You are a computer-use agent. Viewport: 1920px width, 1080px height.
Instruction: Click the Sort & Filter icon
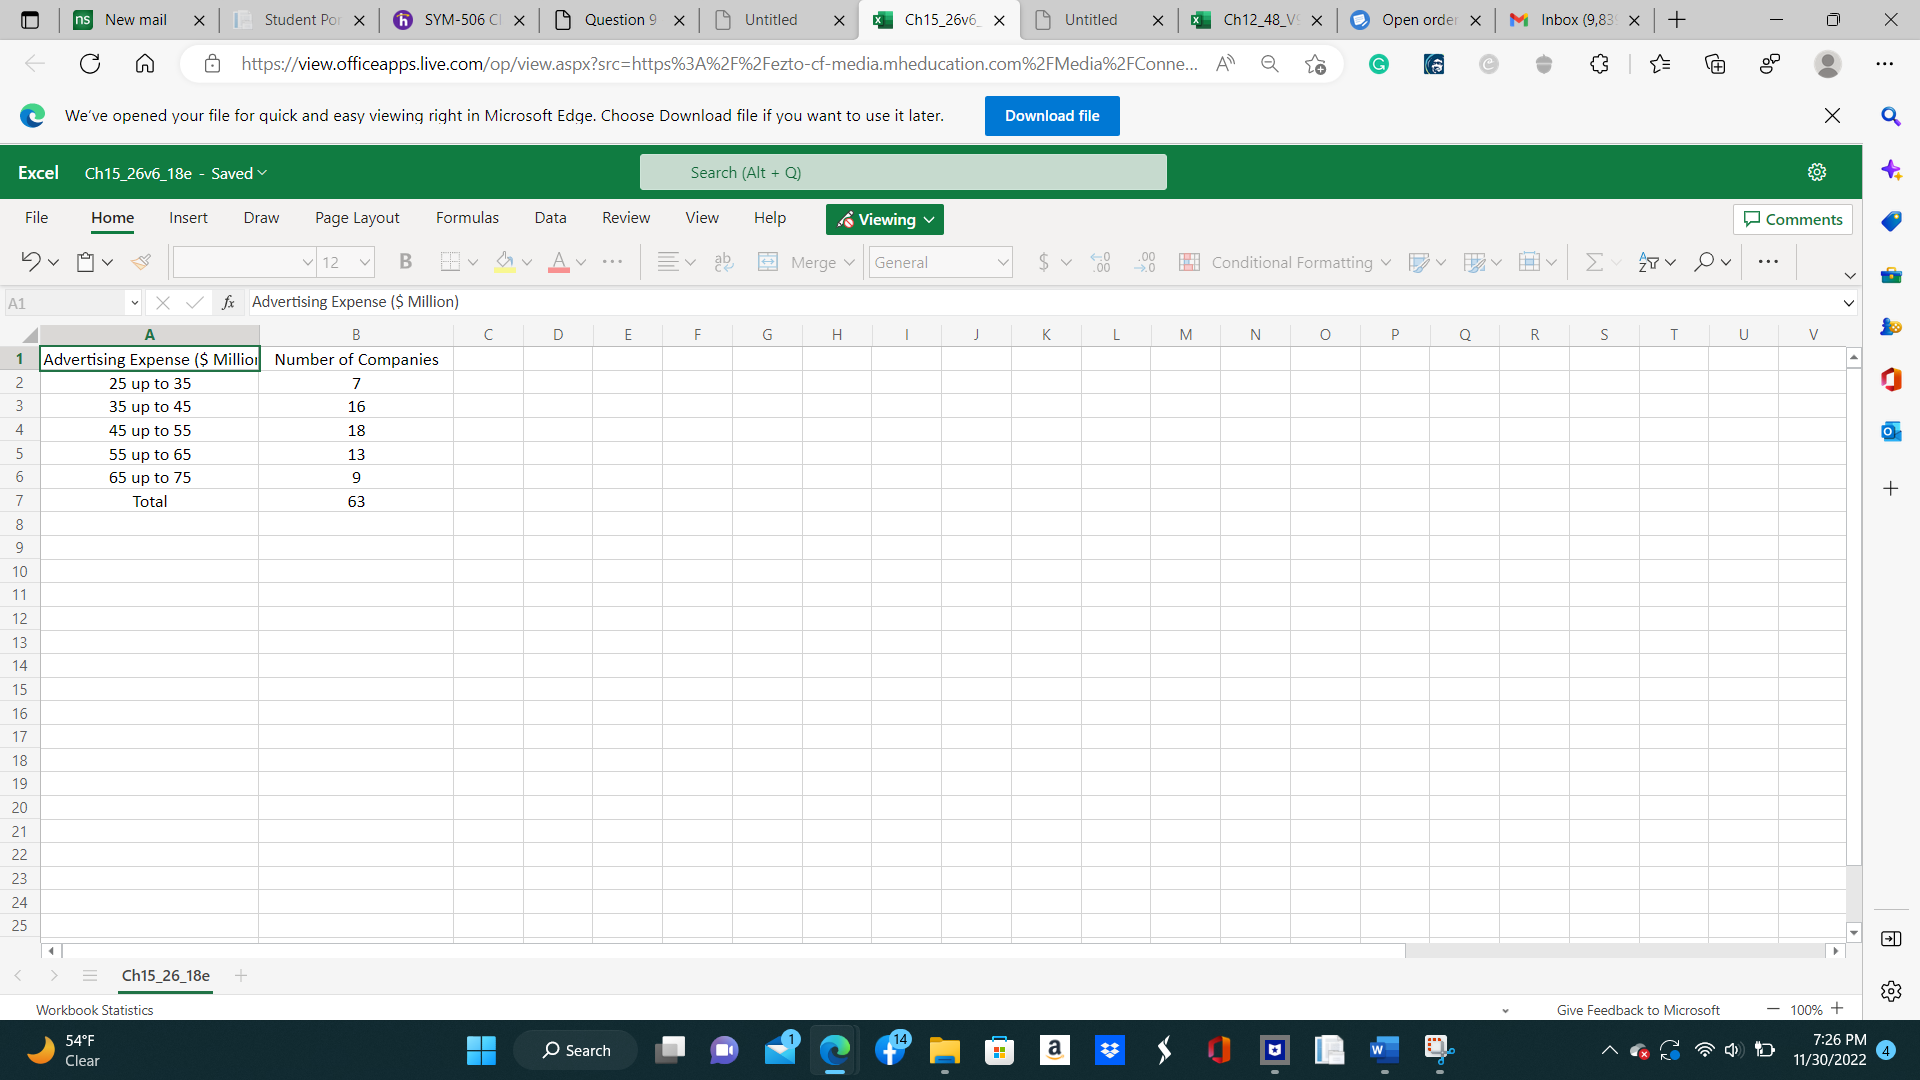[1648, 262]
